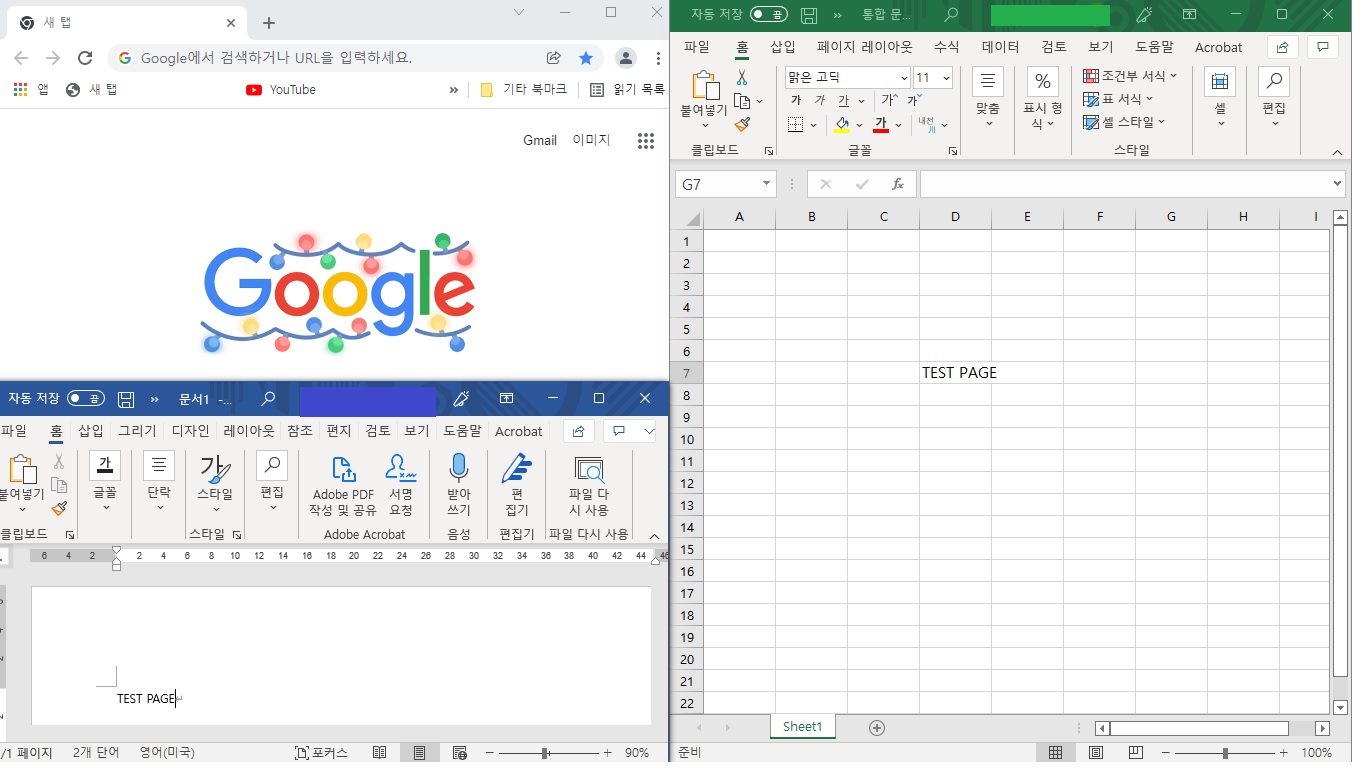
Task: Switch Word to Read Mode view
Action: point(379,753)
